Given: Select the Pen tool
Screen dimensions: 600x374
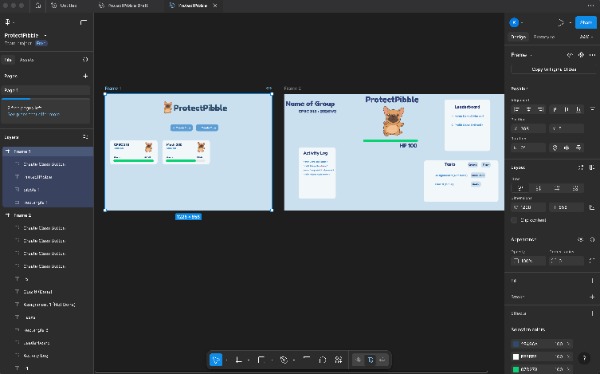Looking at the screenshot, I should tap(284, 360).
